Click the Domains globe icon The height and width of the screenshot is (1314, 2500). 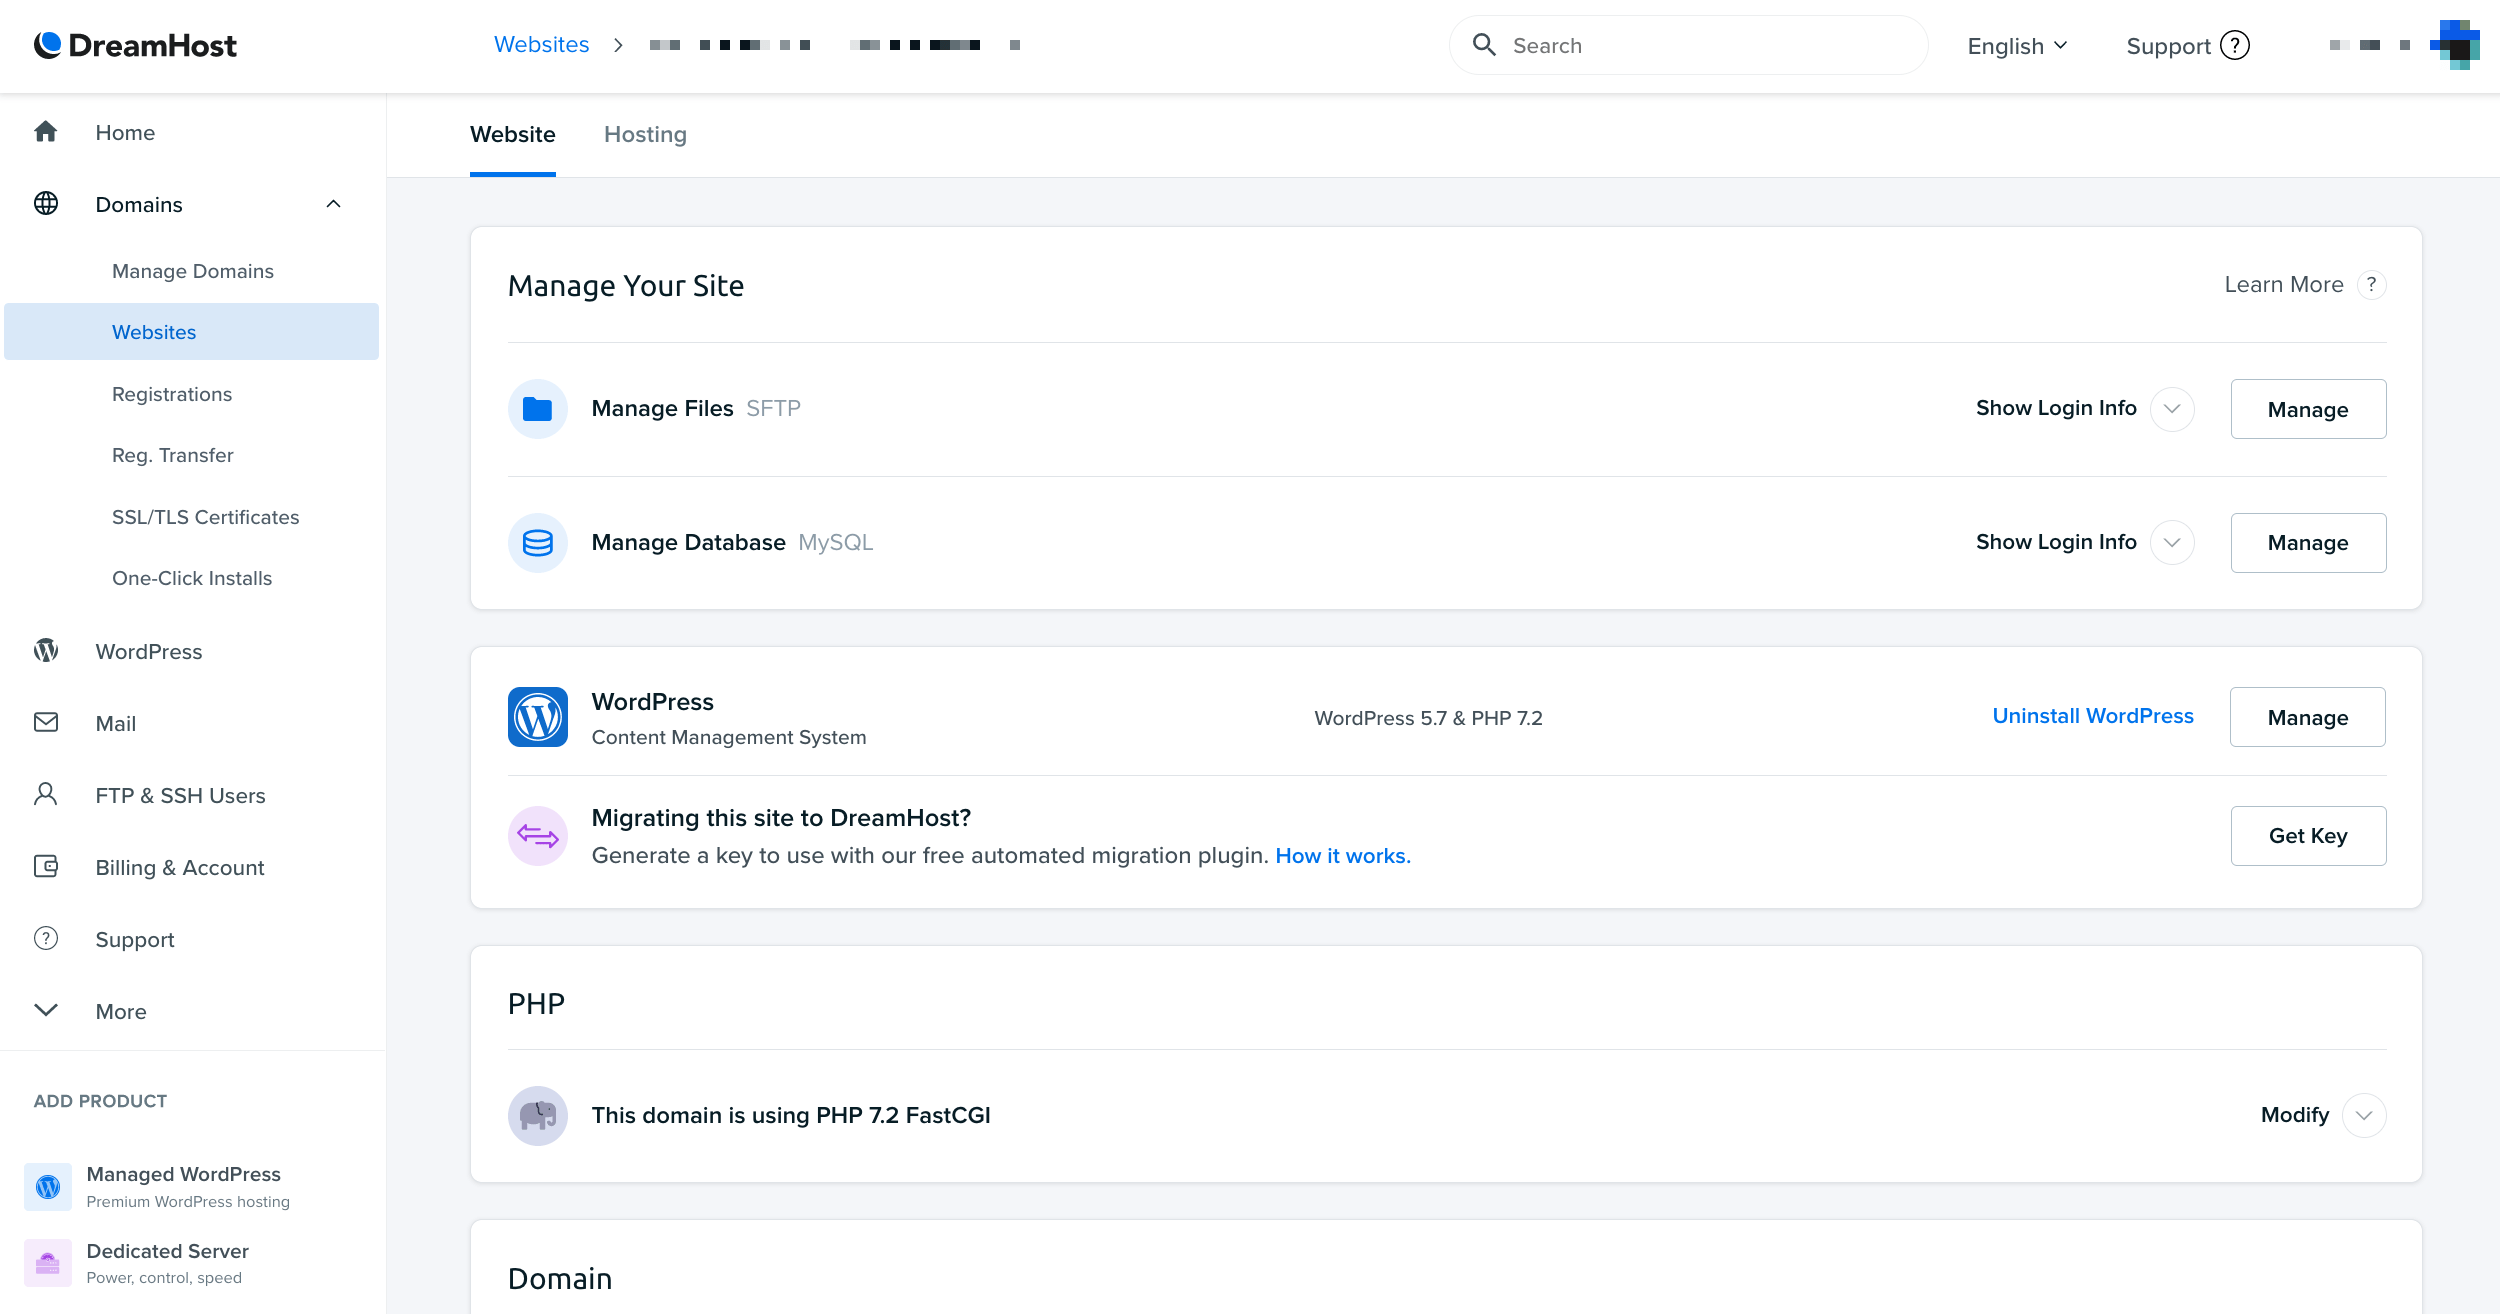pyautogui.click(x=46, y=204)
